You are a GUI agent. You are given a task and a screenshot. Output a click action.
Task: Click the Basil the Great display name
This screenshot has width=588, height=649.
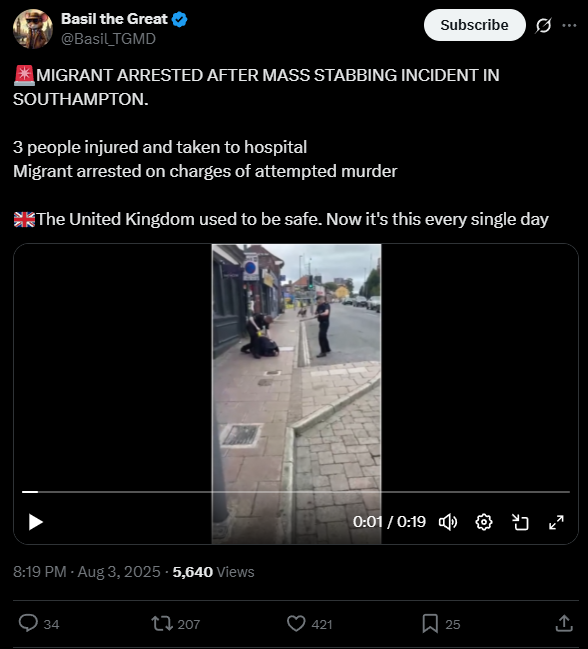click(x=114, y=19)
